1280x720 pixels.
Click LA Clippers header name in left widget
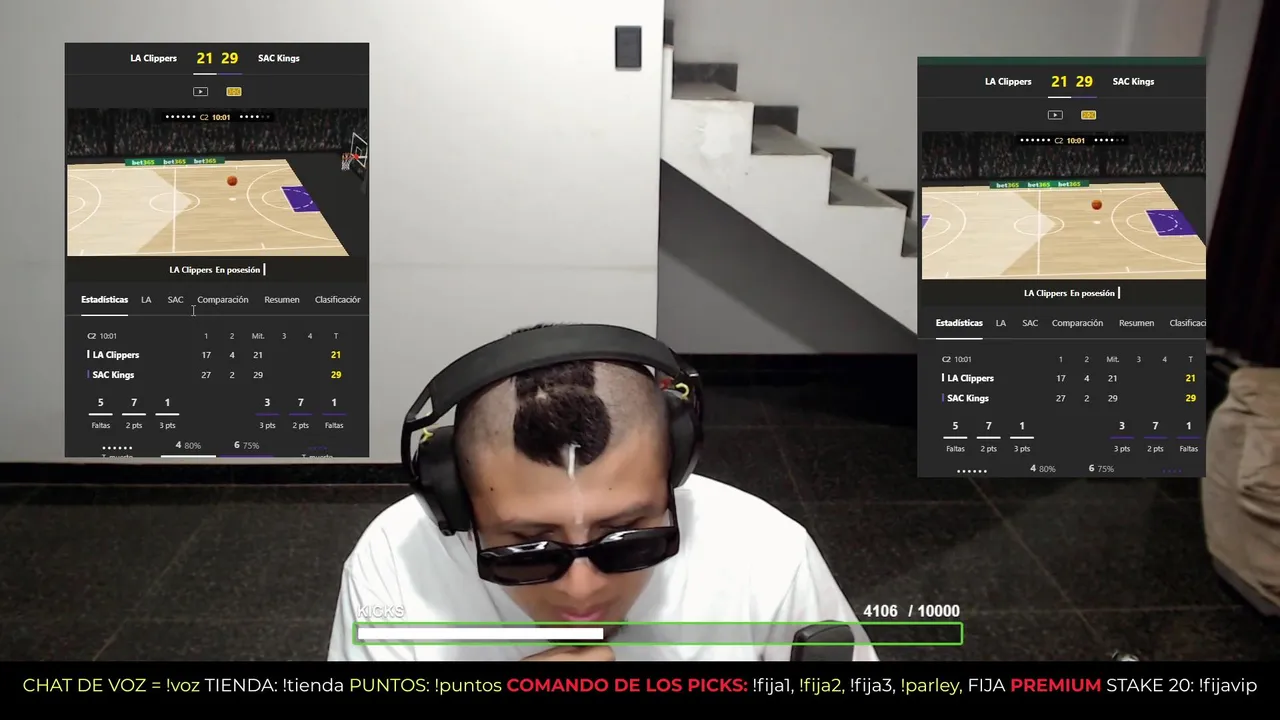click(x=153, y=58)
